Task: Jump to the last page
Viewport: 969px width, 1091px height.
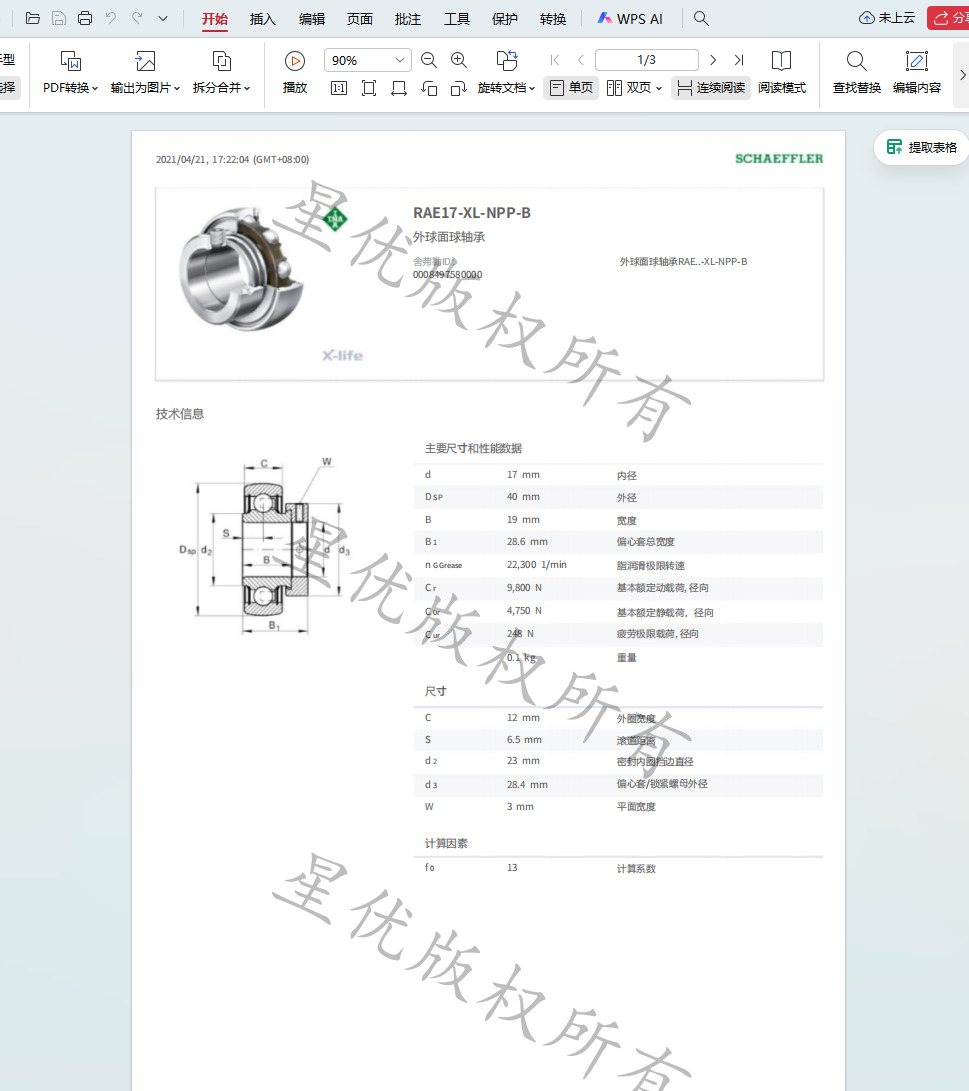Action: point(739,61)
